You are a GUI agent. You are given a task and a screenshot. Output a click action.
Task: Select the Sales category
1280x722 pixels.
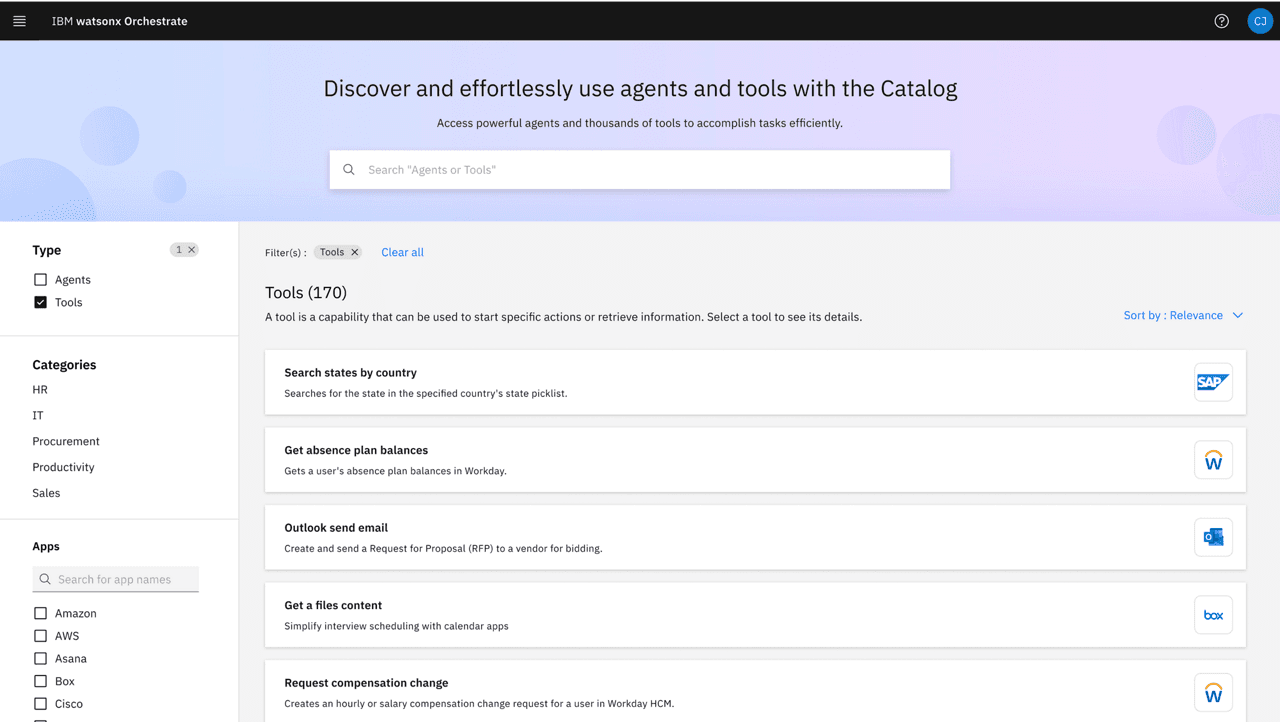(x=46, y=493)
